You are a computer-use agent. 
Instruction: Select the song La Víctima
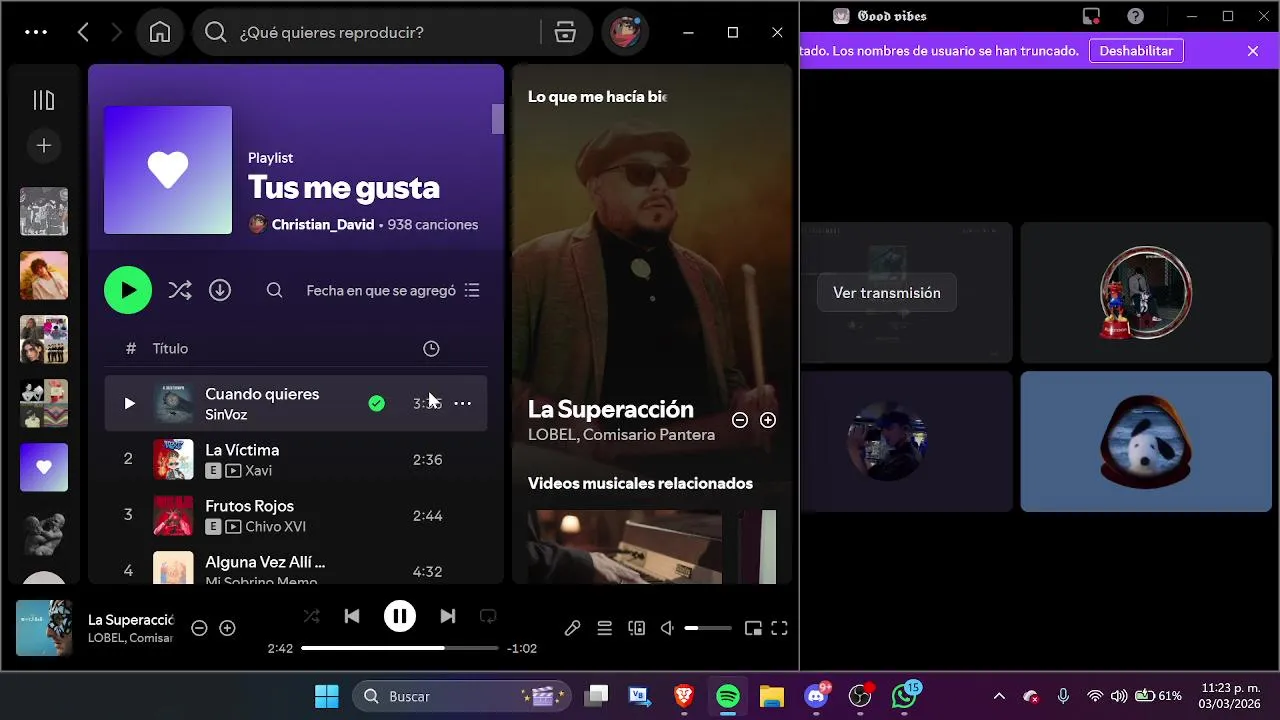point(242,450)
